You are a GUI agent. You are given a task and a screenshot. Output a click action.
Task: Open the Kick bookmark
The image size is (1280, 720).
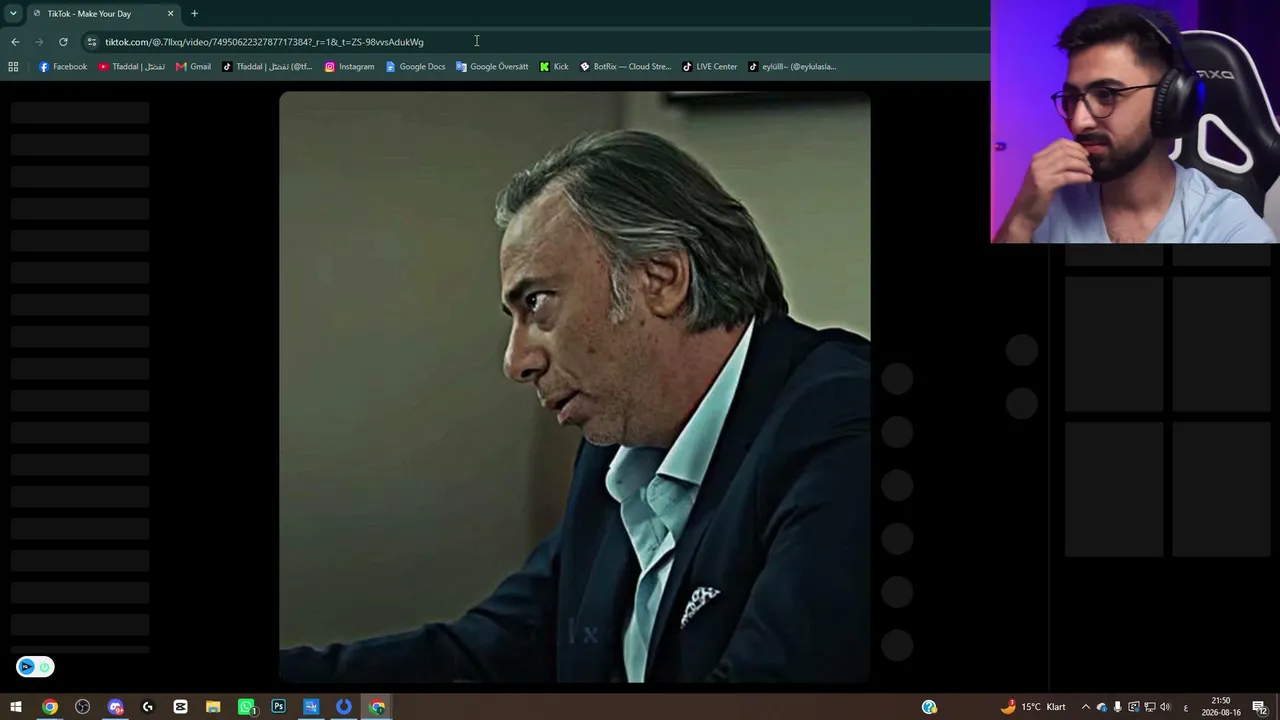(553, 67)
